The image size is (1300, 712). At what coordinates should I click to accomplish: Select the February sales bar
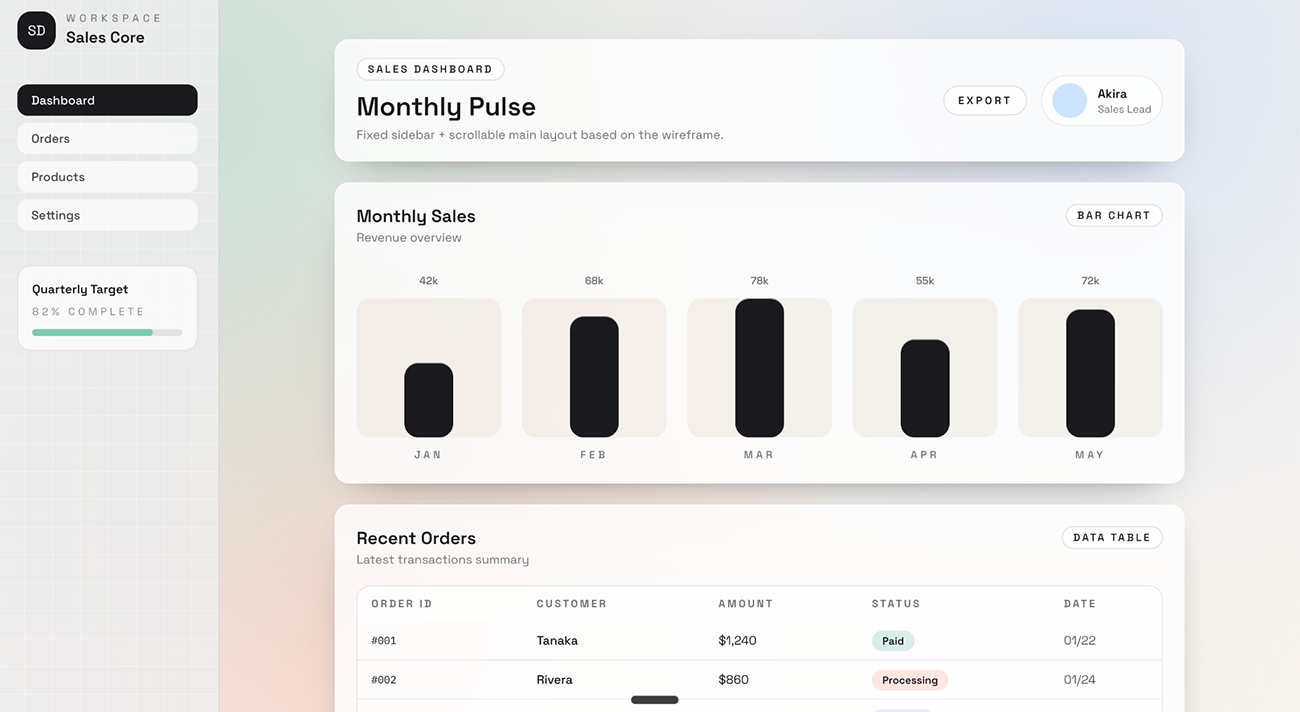[594, 377]
